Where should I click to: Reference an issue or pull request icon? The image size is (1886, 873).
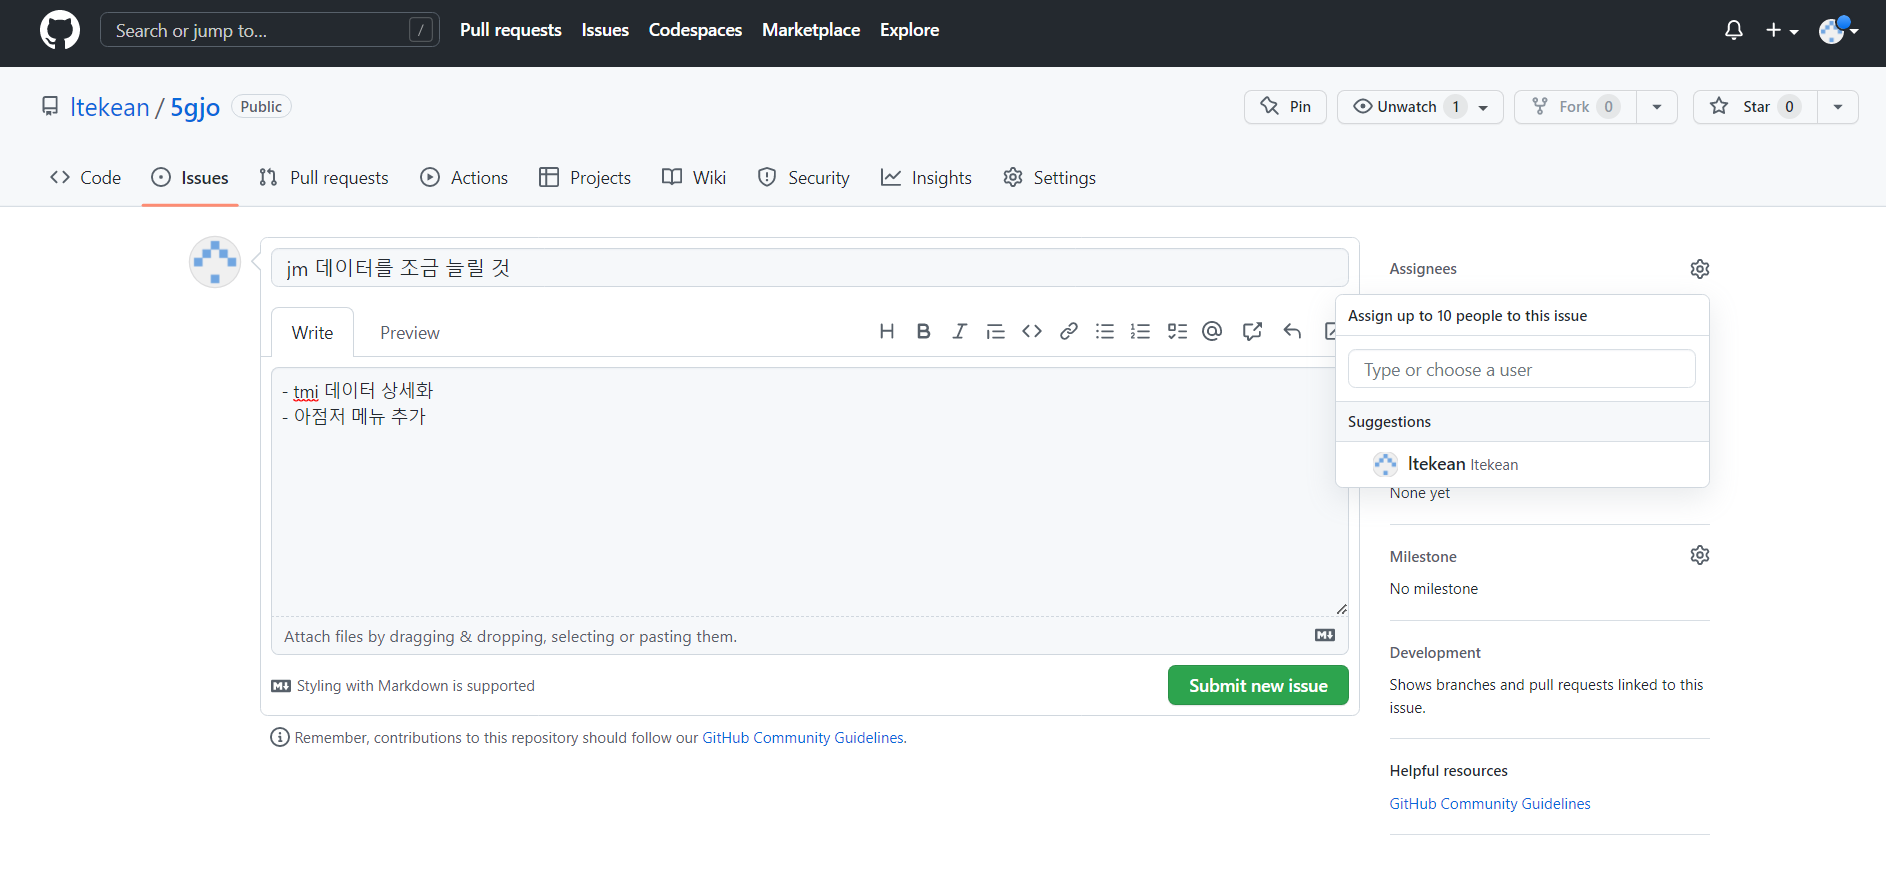pos(1252,331)
